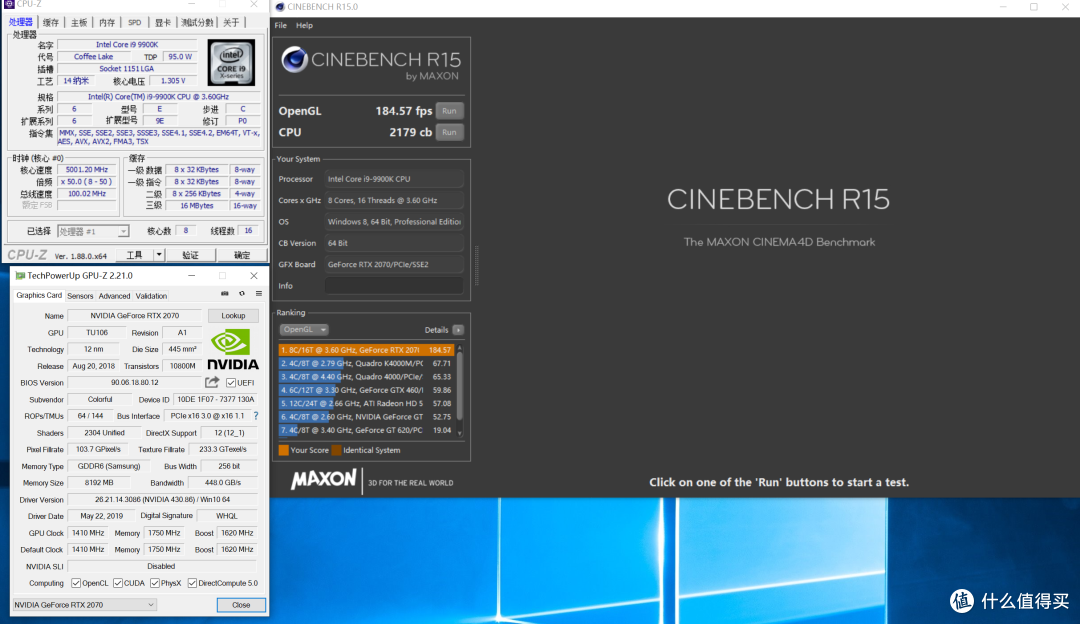Select ranking entry 5 ATI Radeon HD

coord(366,404)
